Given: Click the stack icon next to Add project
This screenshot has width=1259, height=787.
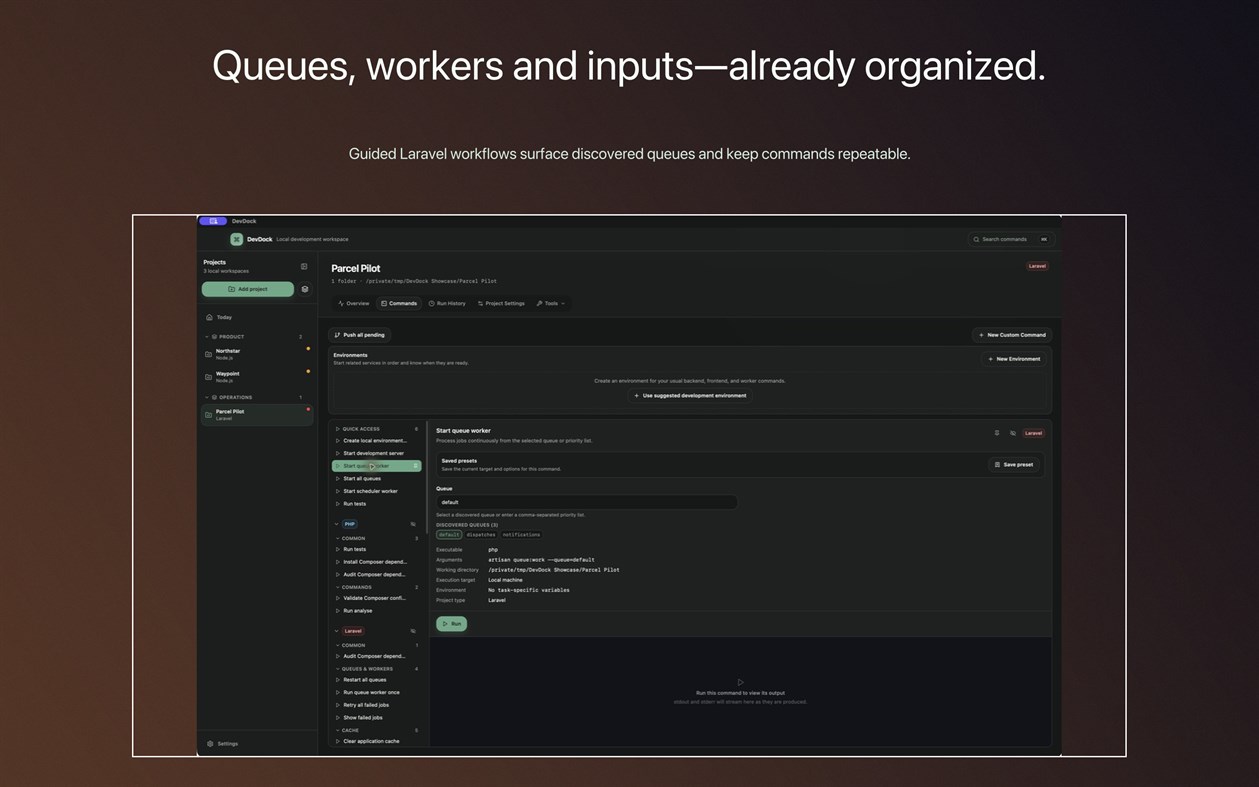Looking at the screenshot, I should tap(305, 289).
